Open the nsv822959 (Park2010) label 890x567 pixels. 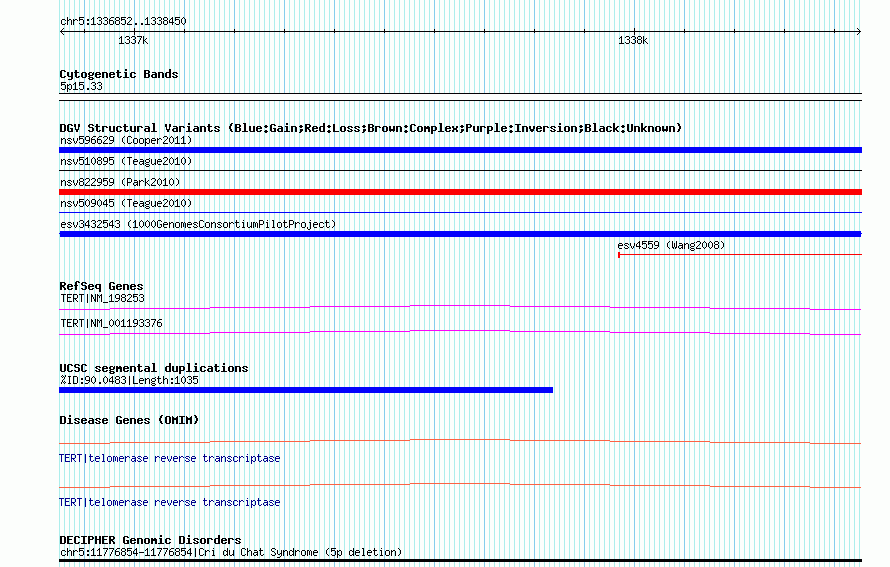pos(120,182)
